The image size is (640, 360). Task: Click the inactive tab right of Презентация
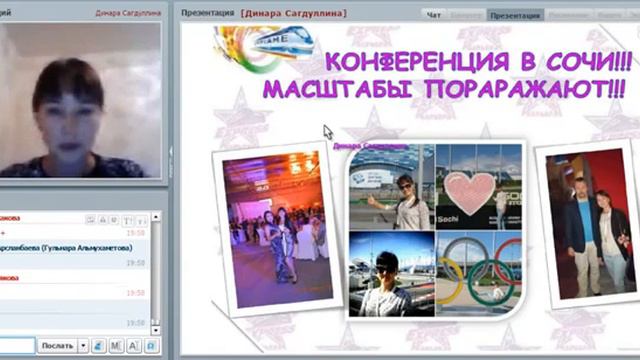tap(569, 16)
